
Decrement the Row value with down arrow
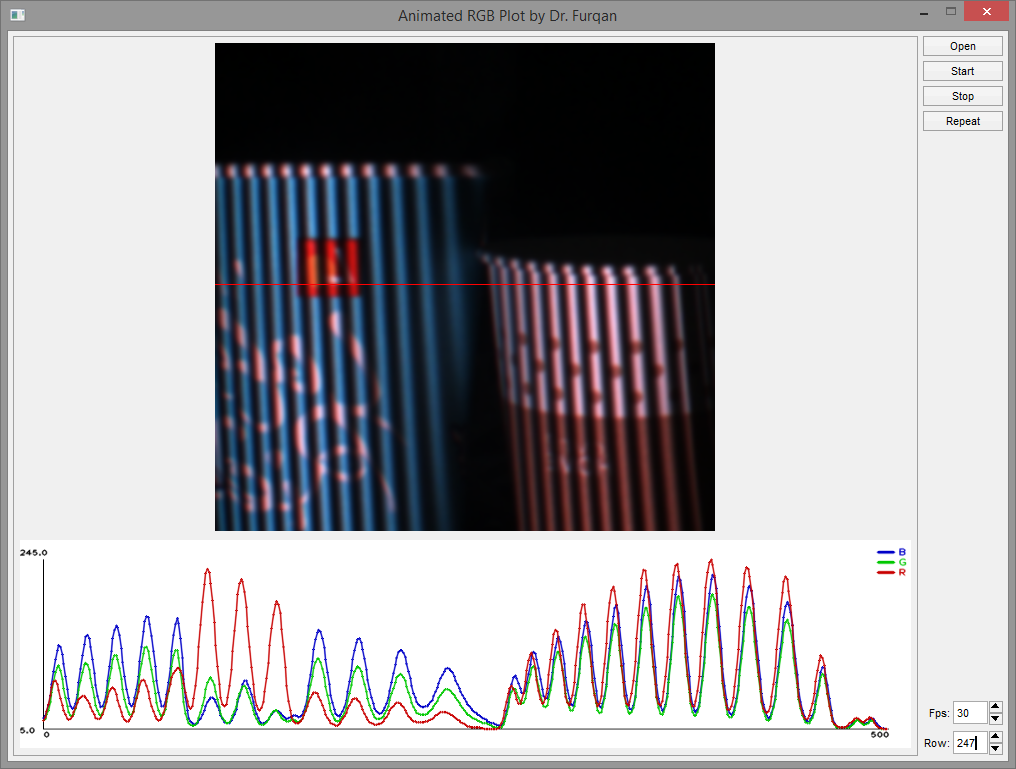click(x=996, y=748)
